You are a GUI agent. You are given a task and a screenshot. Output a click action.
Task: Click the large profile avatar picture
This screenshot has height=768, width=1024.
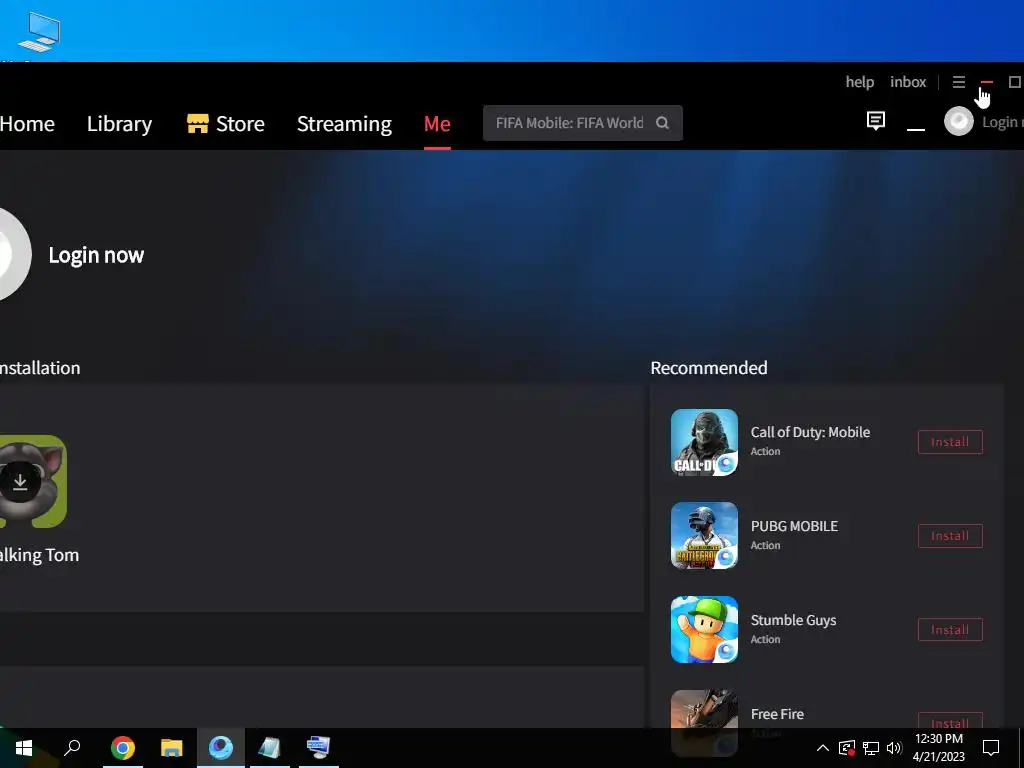12,254
